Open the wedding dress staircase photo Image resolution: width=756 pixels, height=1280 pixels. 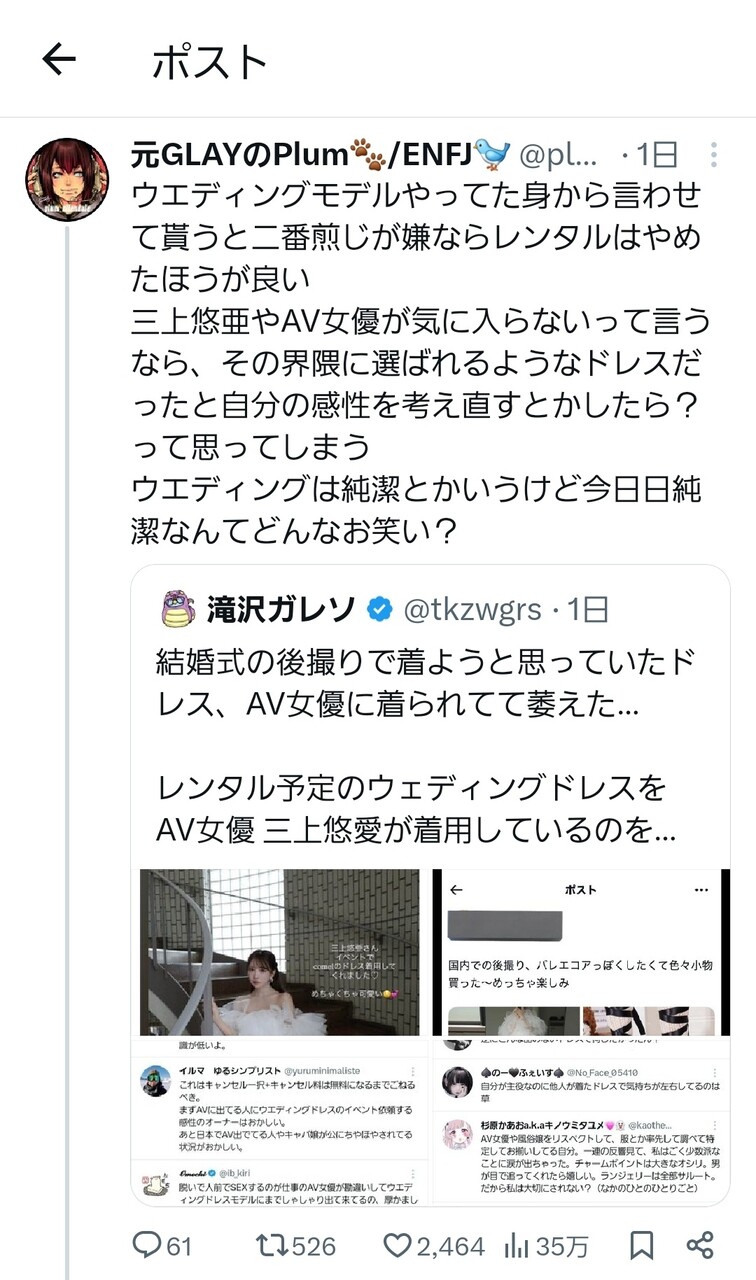click(280, 952)
